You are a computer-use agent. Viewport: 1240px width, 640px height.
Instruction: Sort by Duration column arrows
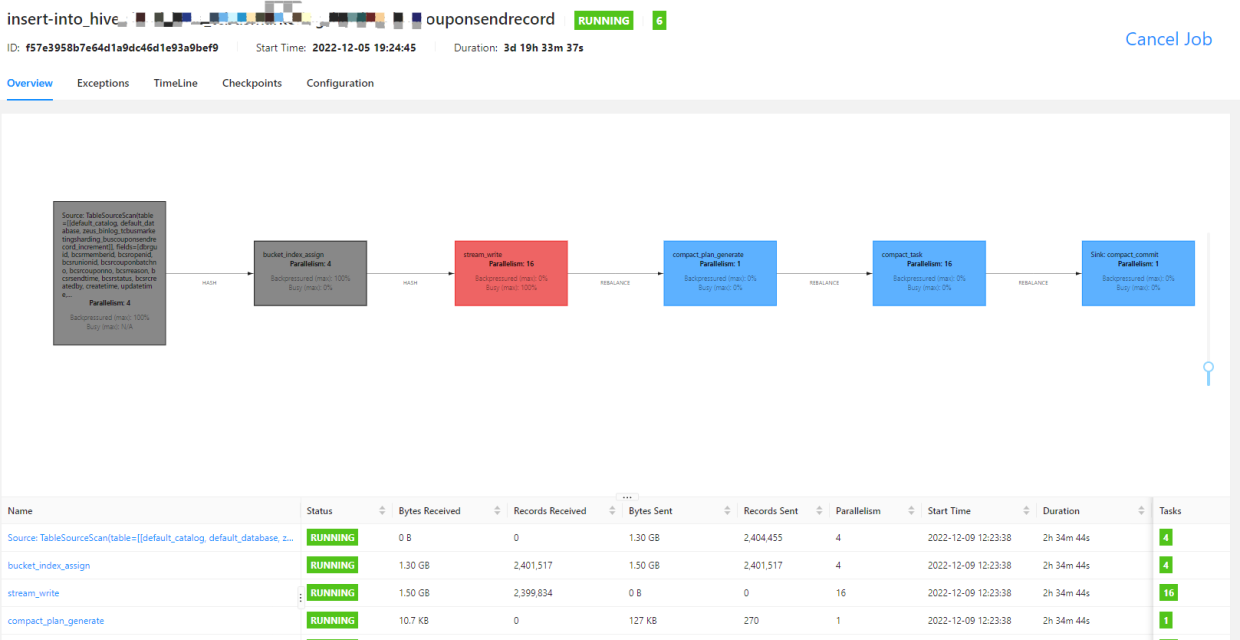pos(1142,511)
